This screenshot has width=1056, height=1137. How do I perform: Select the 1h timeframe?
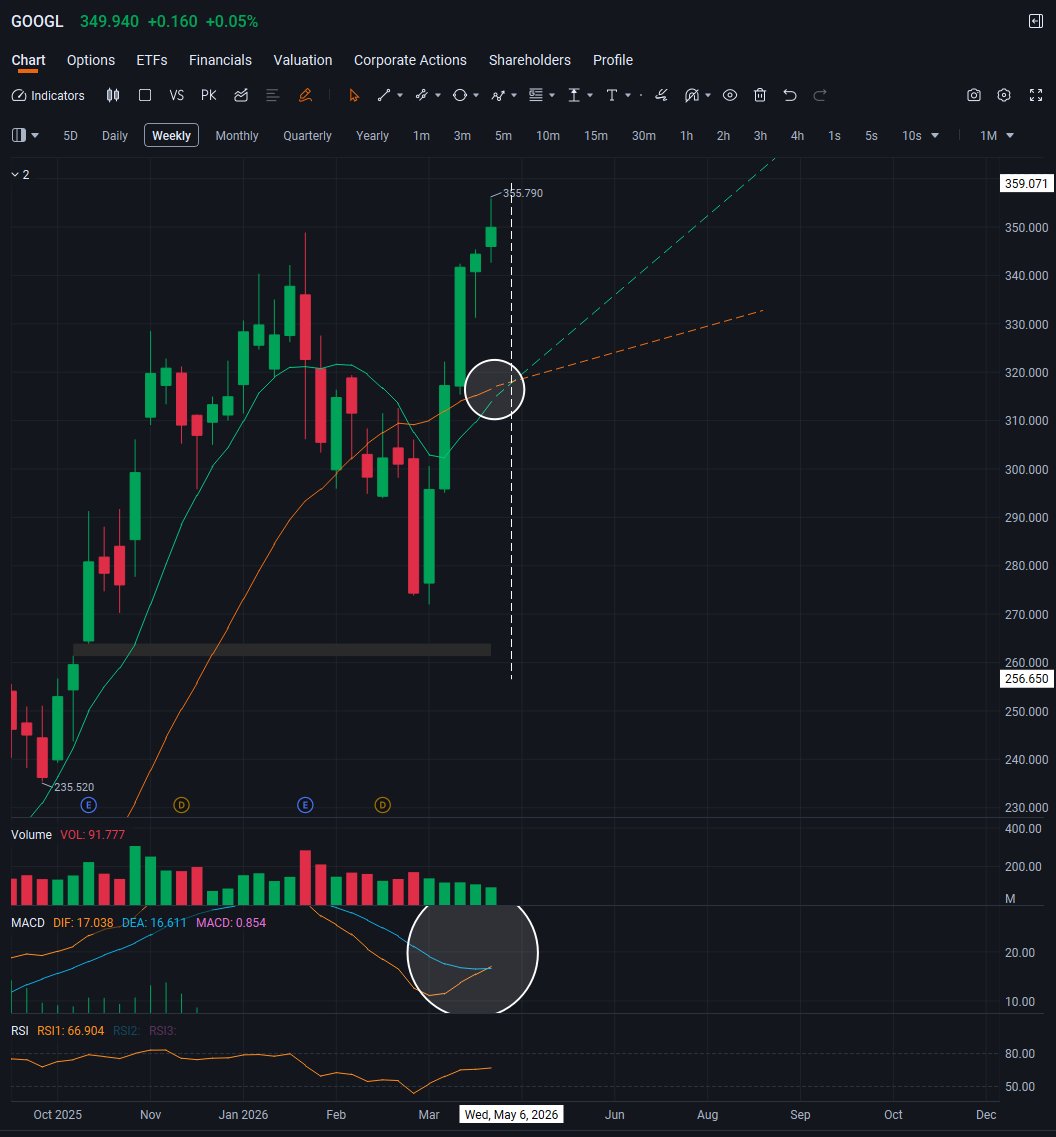tap(686, 136)
